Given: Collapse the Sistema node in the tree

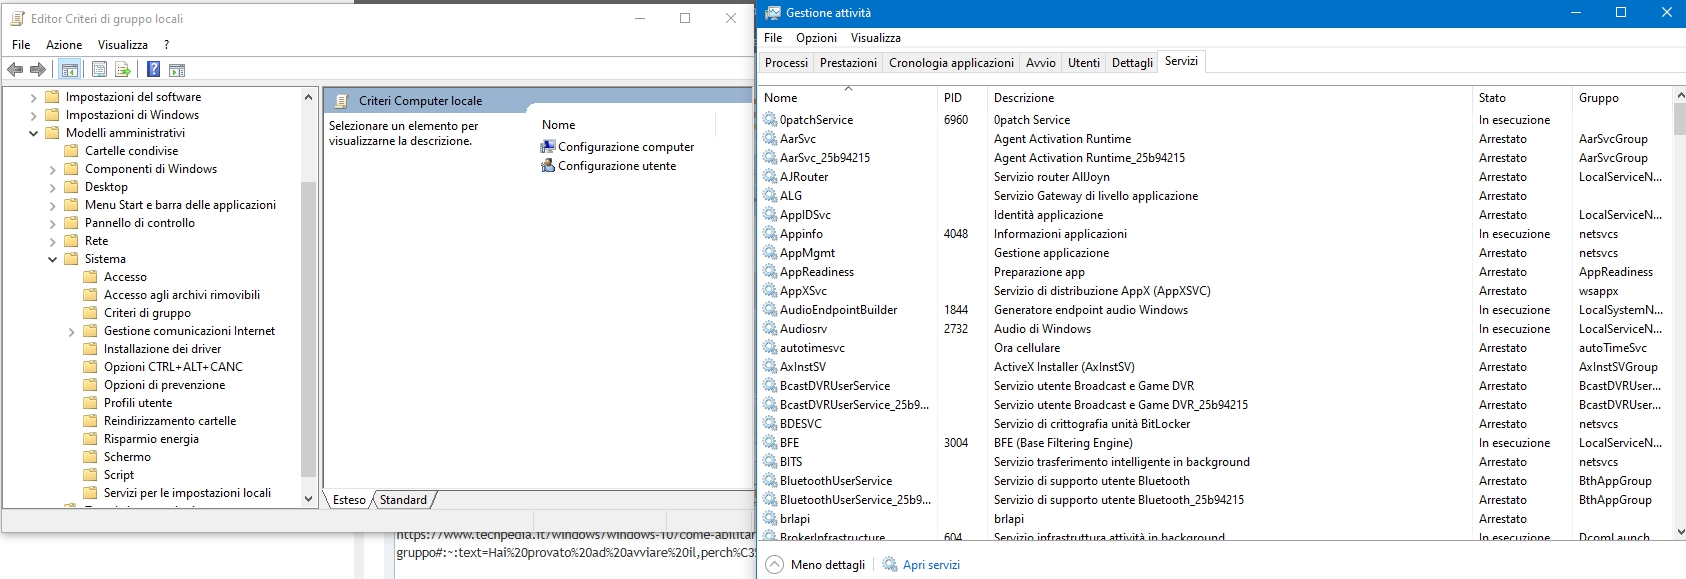Looking at the screenshot, I should [x=52, y=260].
